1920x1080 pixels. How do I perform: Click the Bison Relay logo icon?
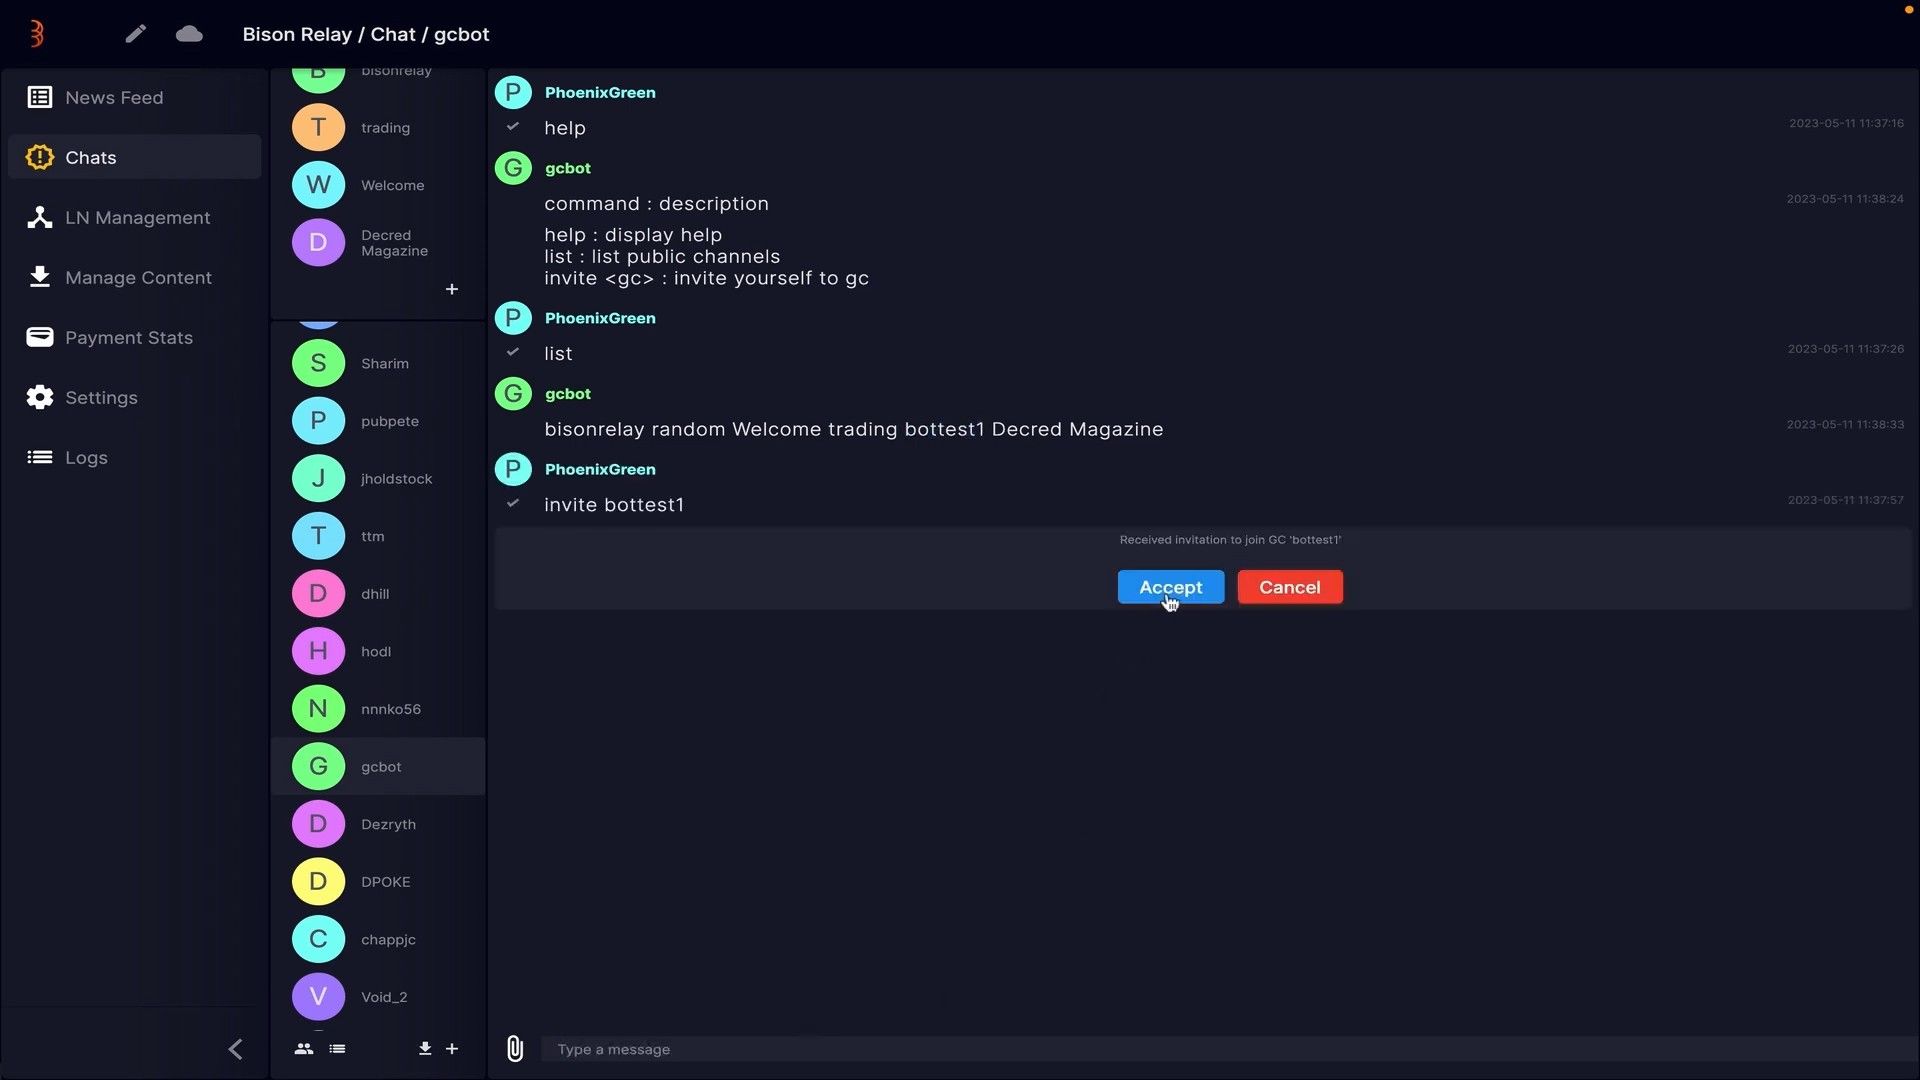37,34
